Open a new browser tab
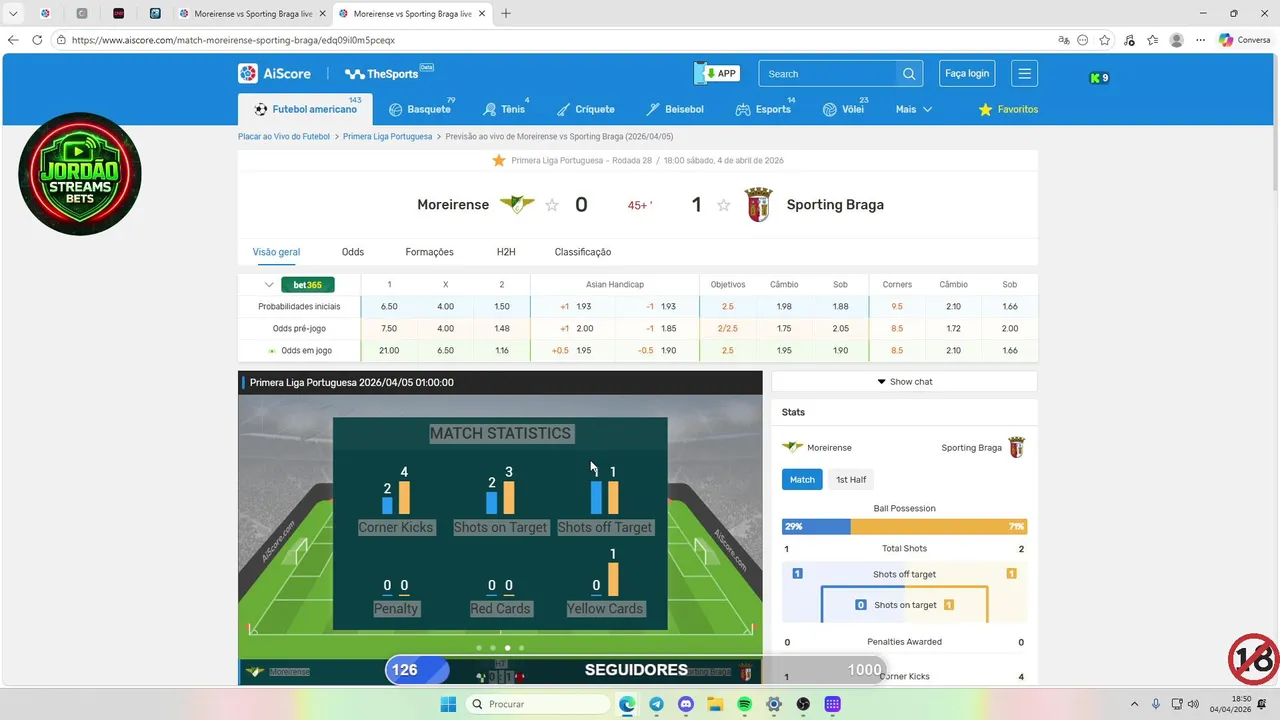The height and width of the screenshot is (720, 1280). click(x=506, y=14)
